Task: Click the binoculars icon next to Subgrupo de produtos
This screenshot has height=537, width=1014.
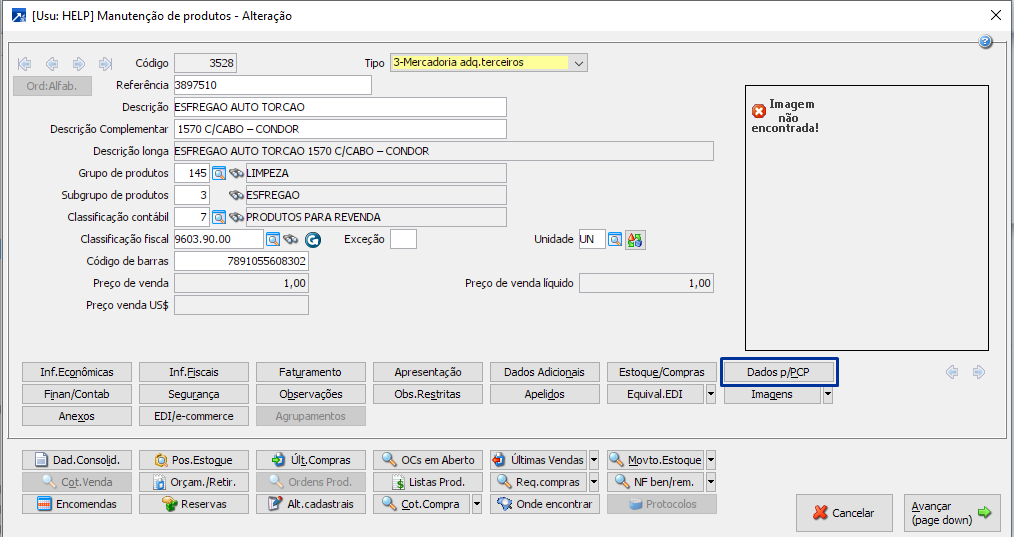Action: pyautogui.click(x=236, y=195)
